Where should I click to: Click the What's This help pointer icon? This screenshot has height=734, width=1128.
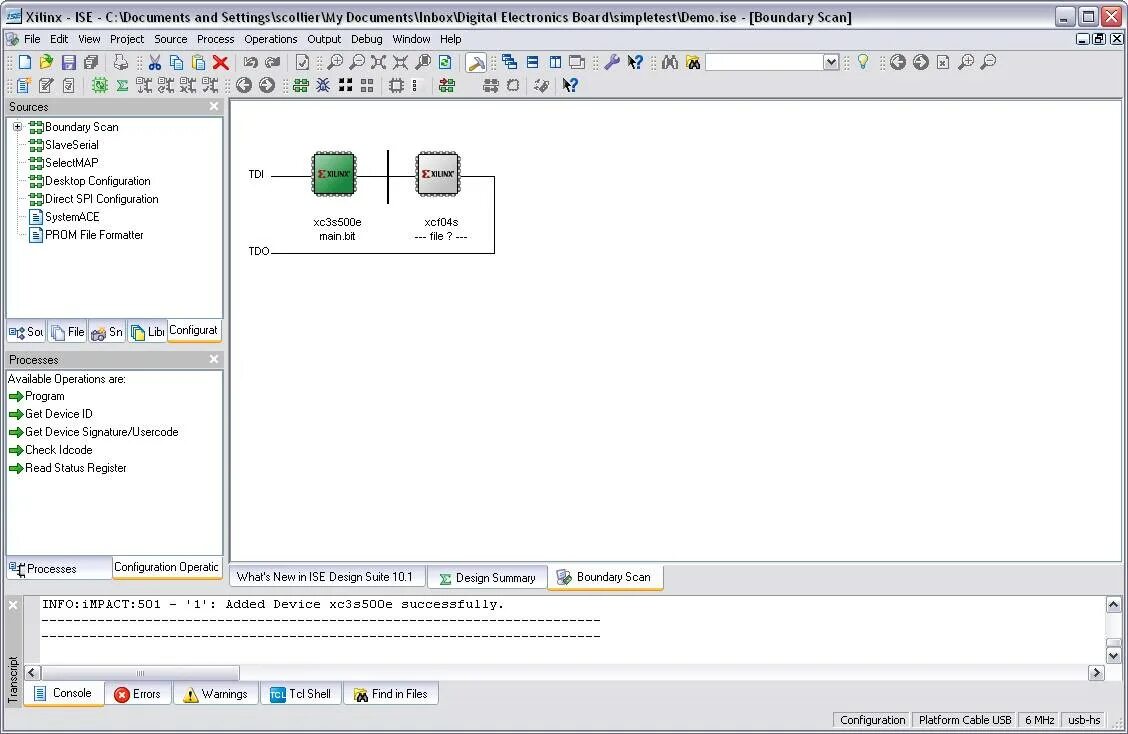[634, 63]
